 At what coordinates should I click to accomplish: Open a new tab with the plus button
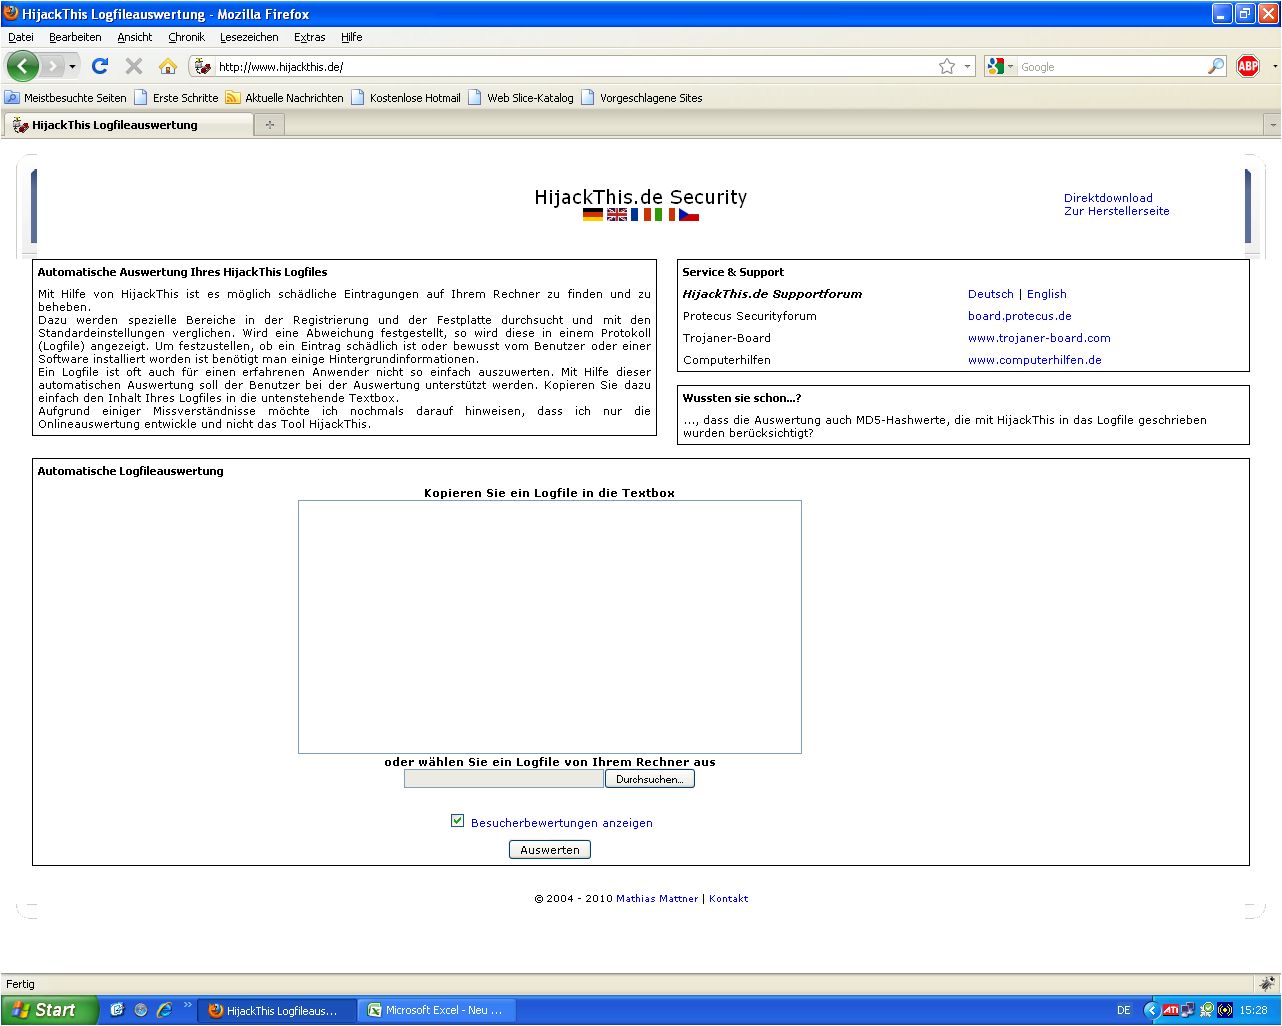tap(269, 125)
